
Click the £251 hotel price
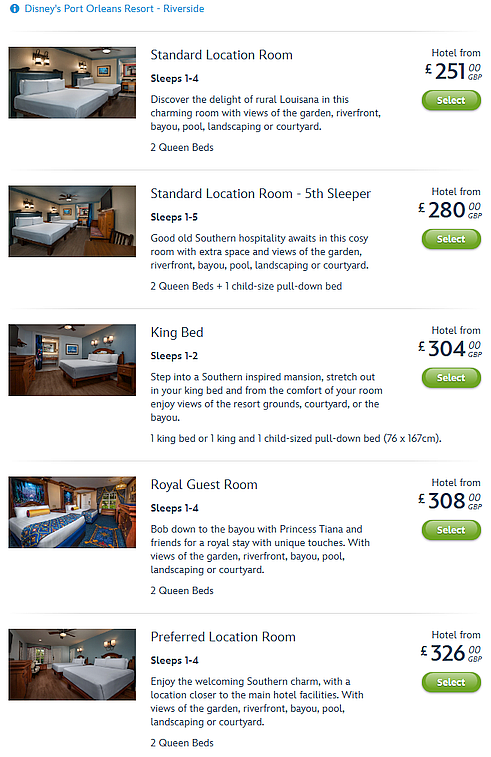coord(453,71)
